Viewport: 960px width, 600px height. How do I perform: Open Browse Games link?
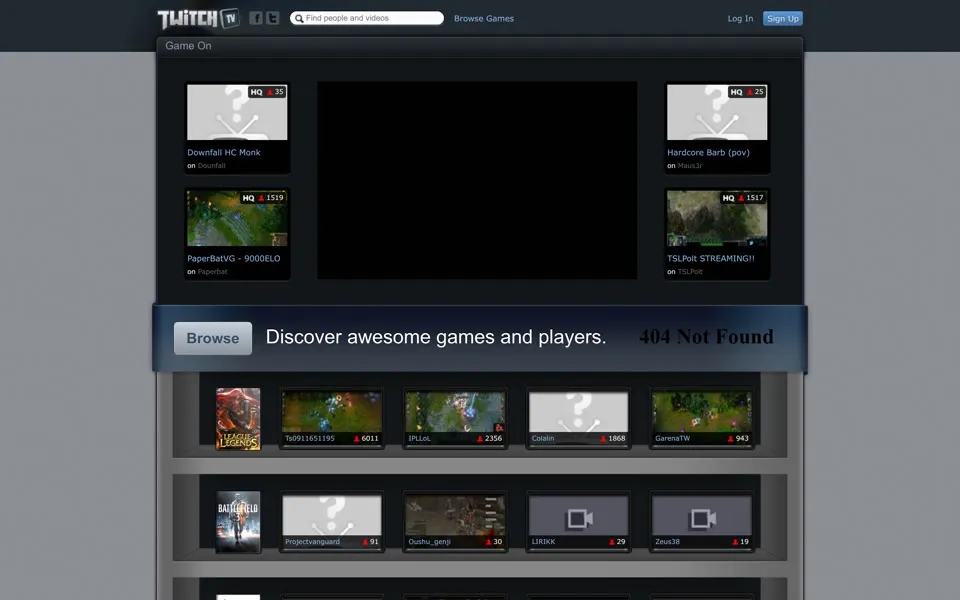tap(484, 18)
